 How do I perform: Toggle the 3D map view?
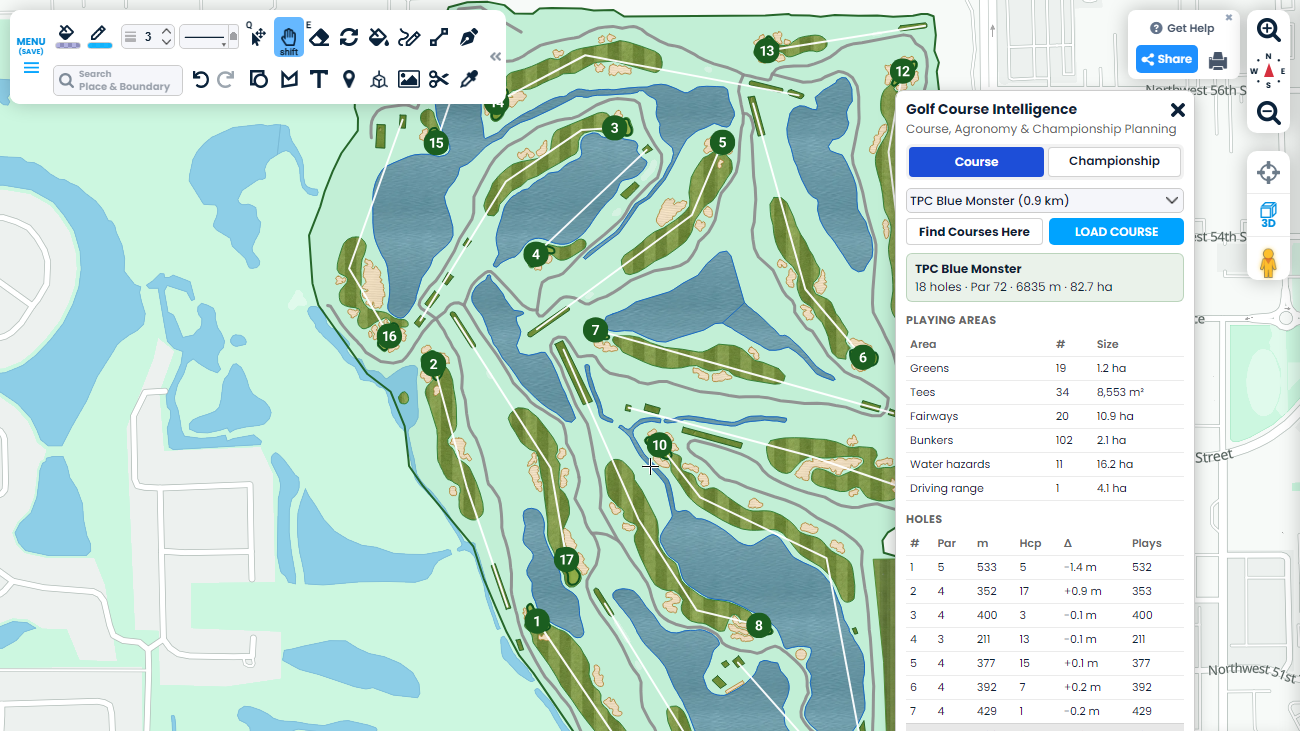point(1268,215)
